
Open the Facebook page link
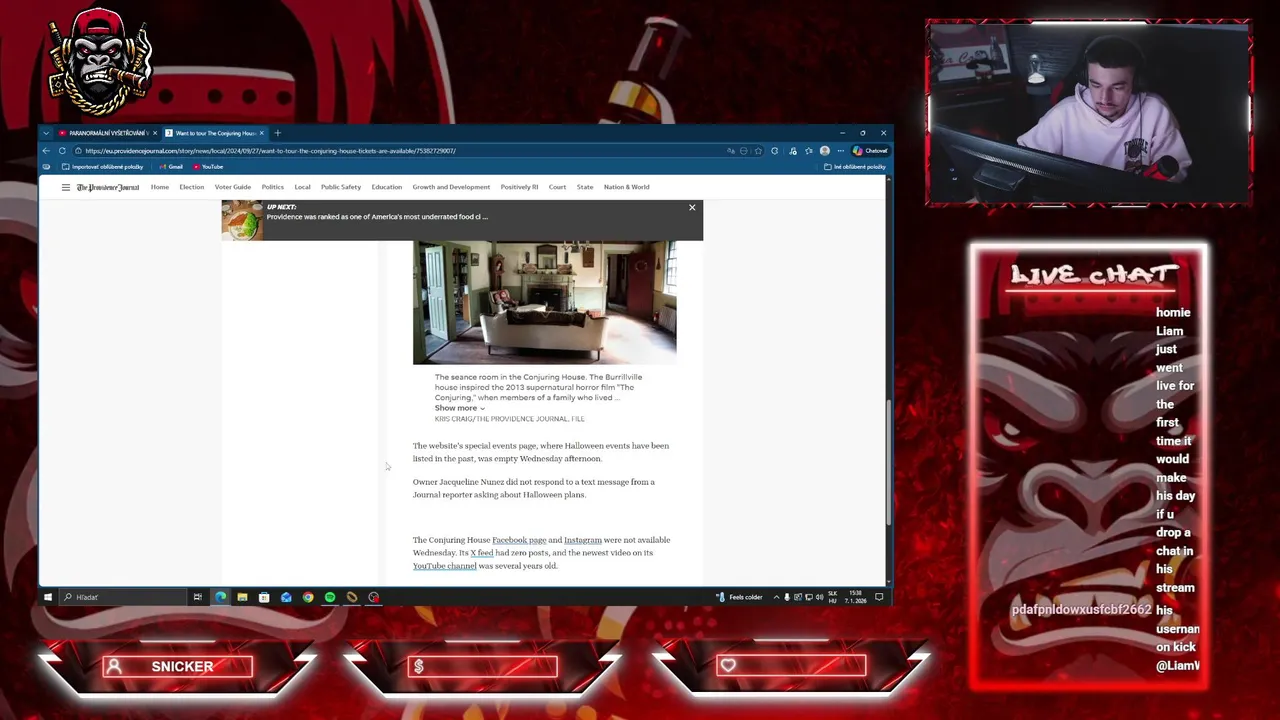coord(519,540)
